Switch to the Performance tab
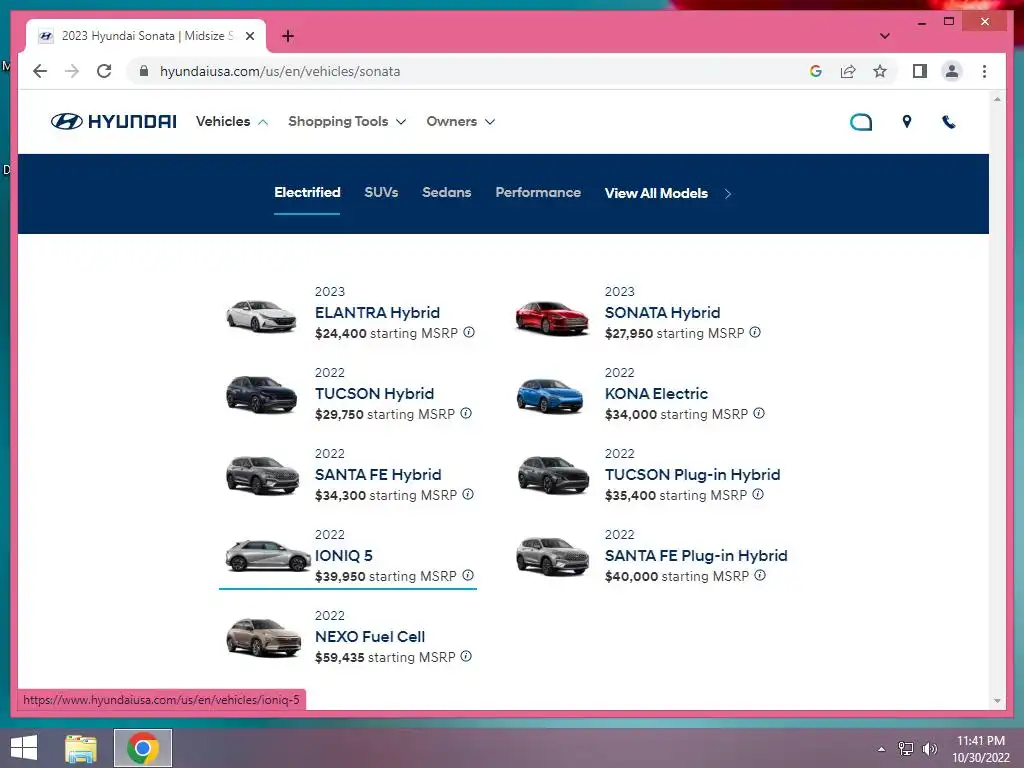Image resolution: width=1024 pixels, height=768 pixels. [x=537, y=193]
